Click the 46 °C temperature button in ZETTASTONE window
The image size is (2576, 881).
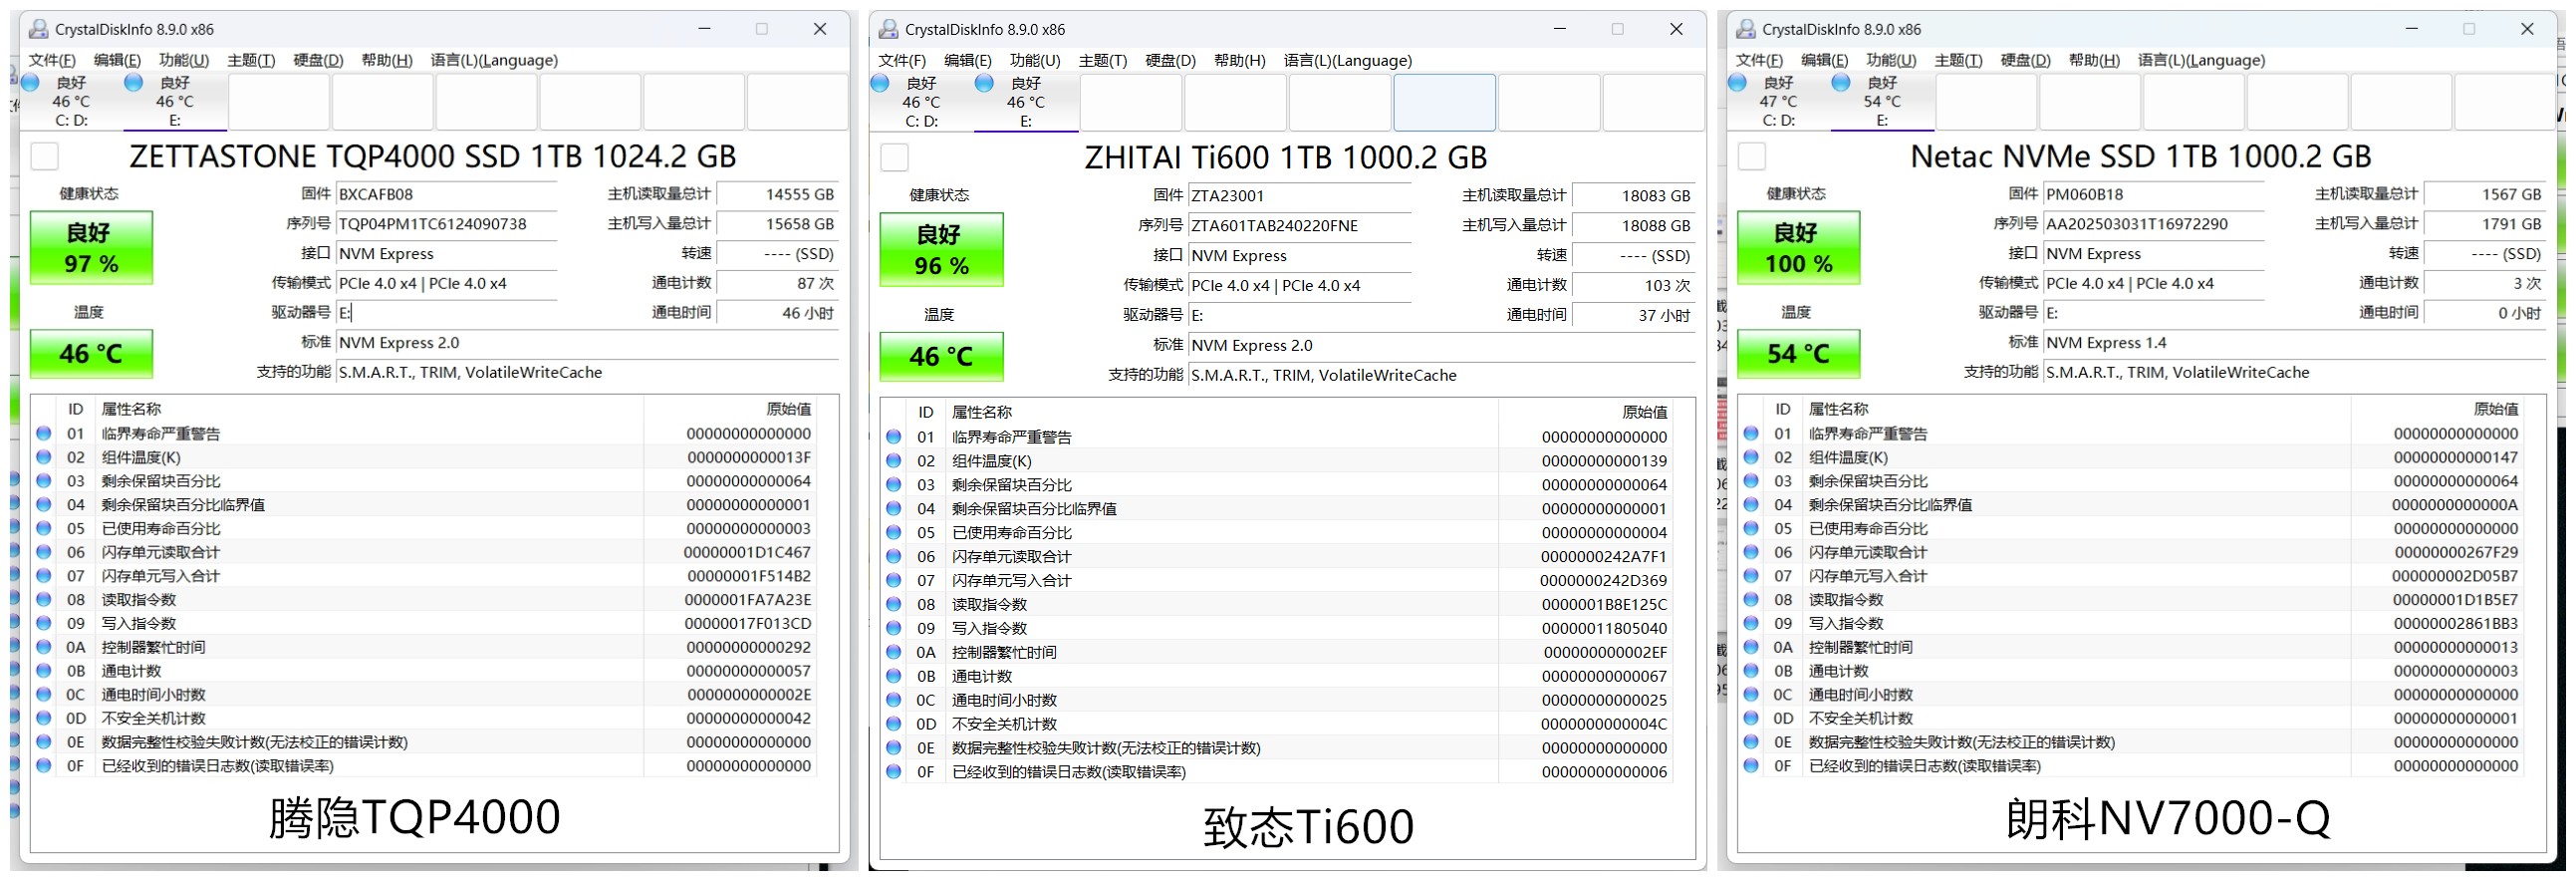(91, 353)
